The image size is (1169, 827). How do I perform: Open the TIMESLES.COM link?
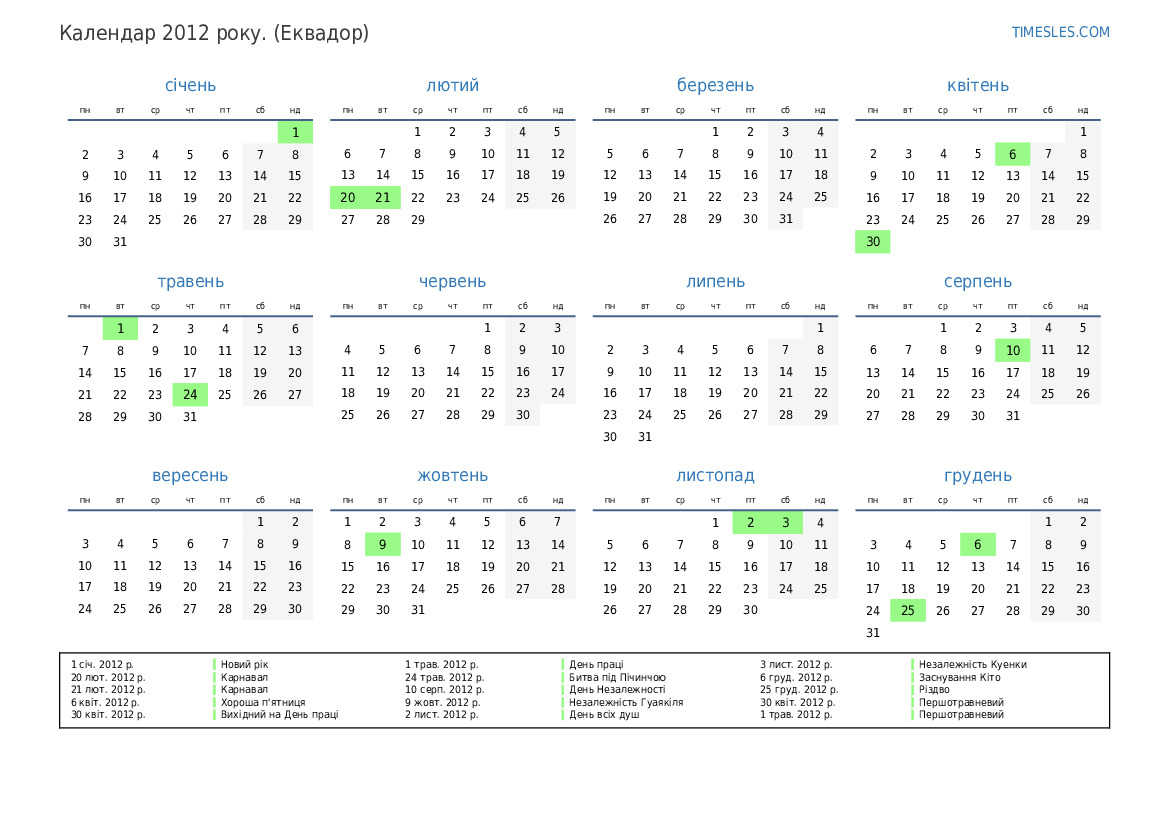click(x=1060, y=32)
